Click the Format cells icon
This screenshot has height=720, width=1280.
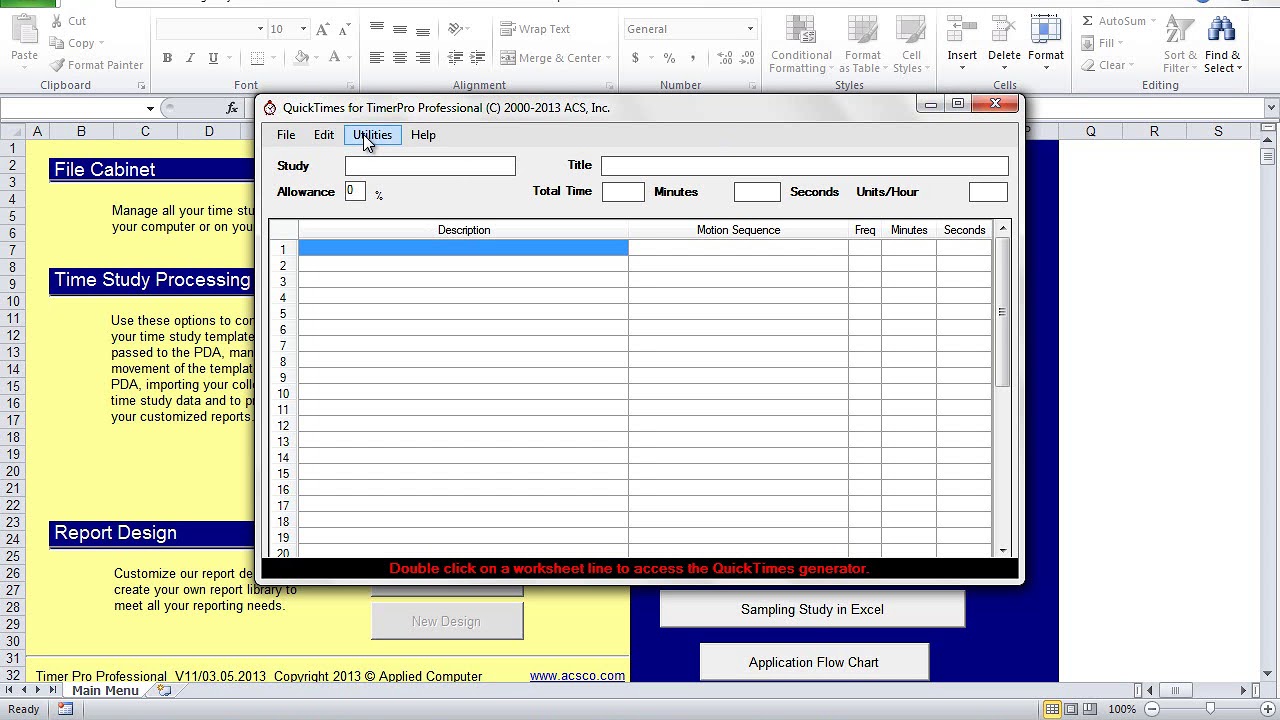(1045, 30)
